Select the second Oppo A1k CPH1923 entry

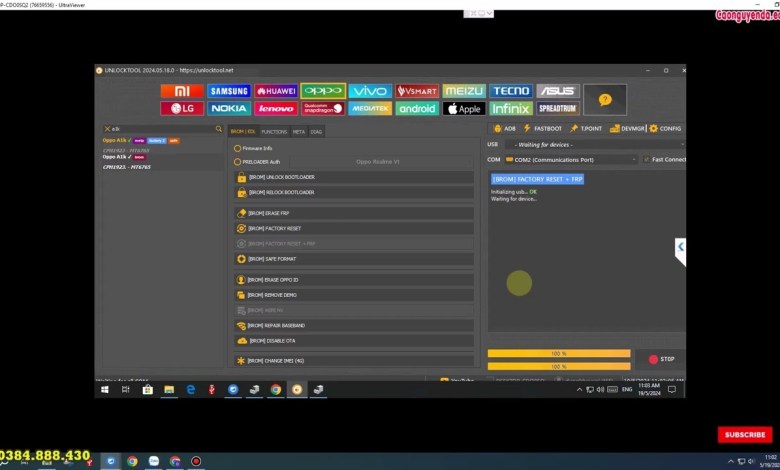click(163, 162)
